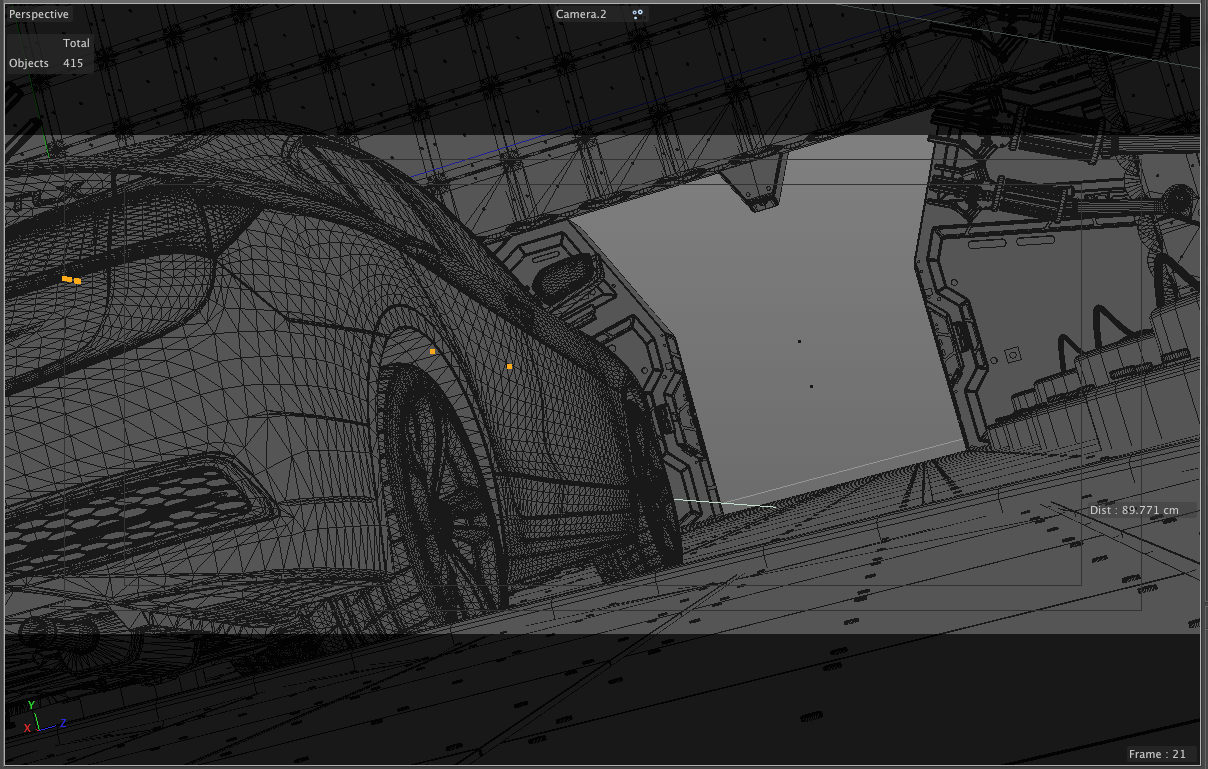Select the orange point above the wheel arch
This screenshot has width=1208, height=769.
coord(432,352)
